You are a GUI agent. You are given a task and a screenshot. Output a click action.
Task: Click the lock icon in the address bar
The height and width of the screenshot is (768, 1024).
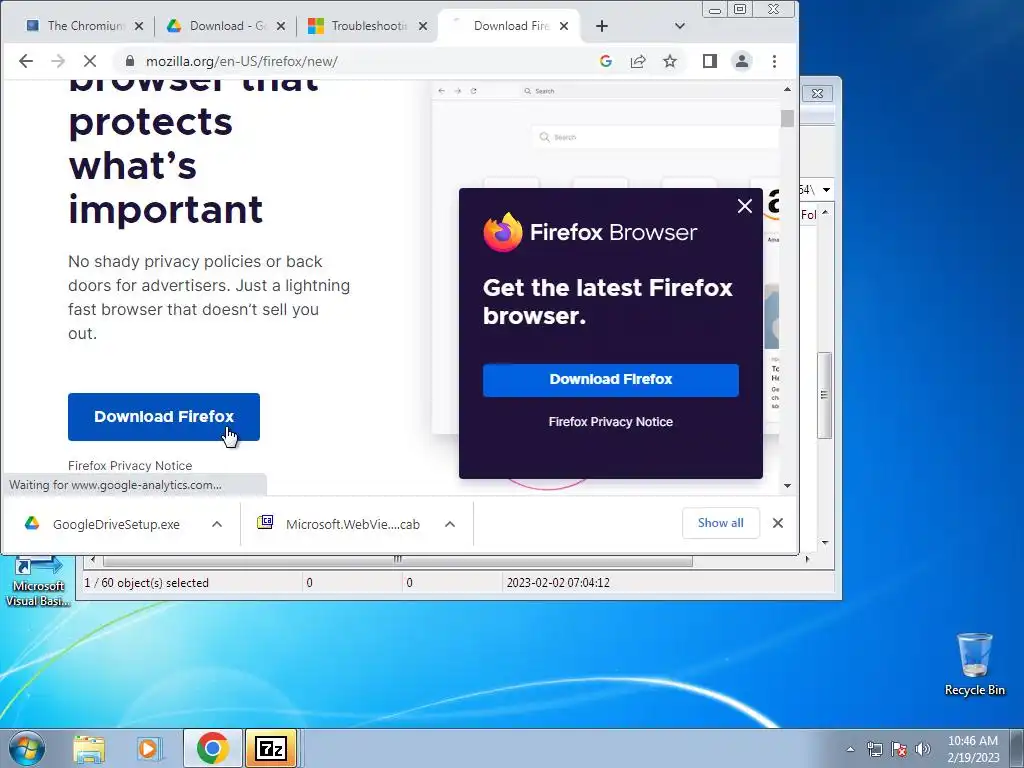click(x=129, y=61)
